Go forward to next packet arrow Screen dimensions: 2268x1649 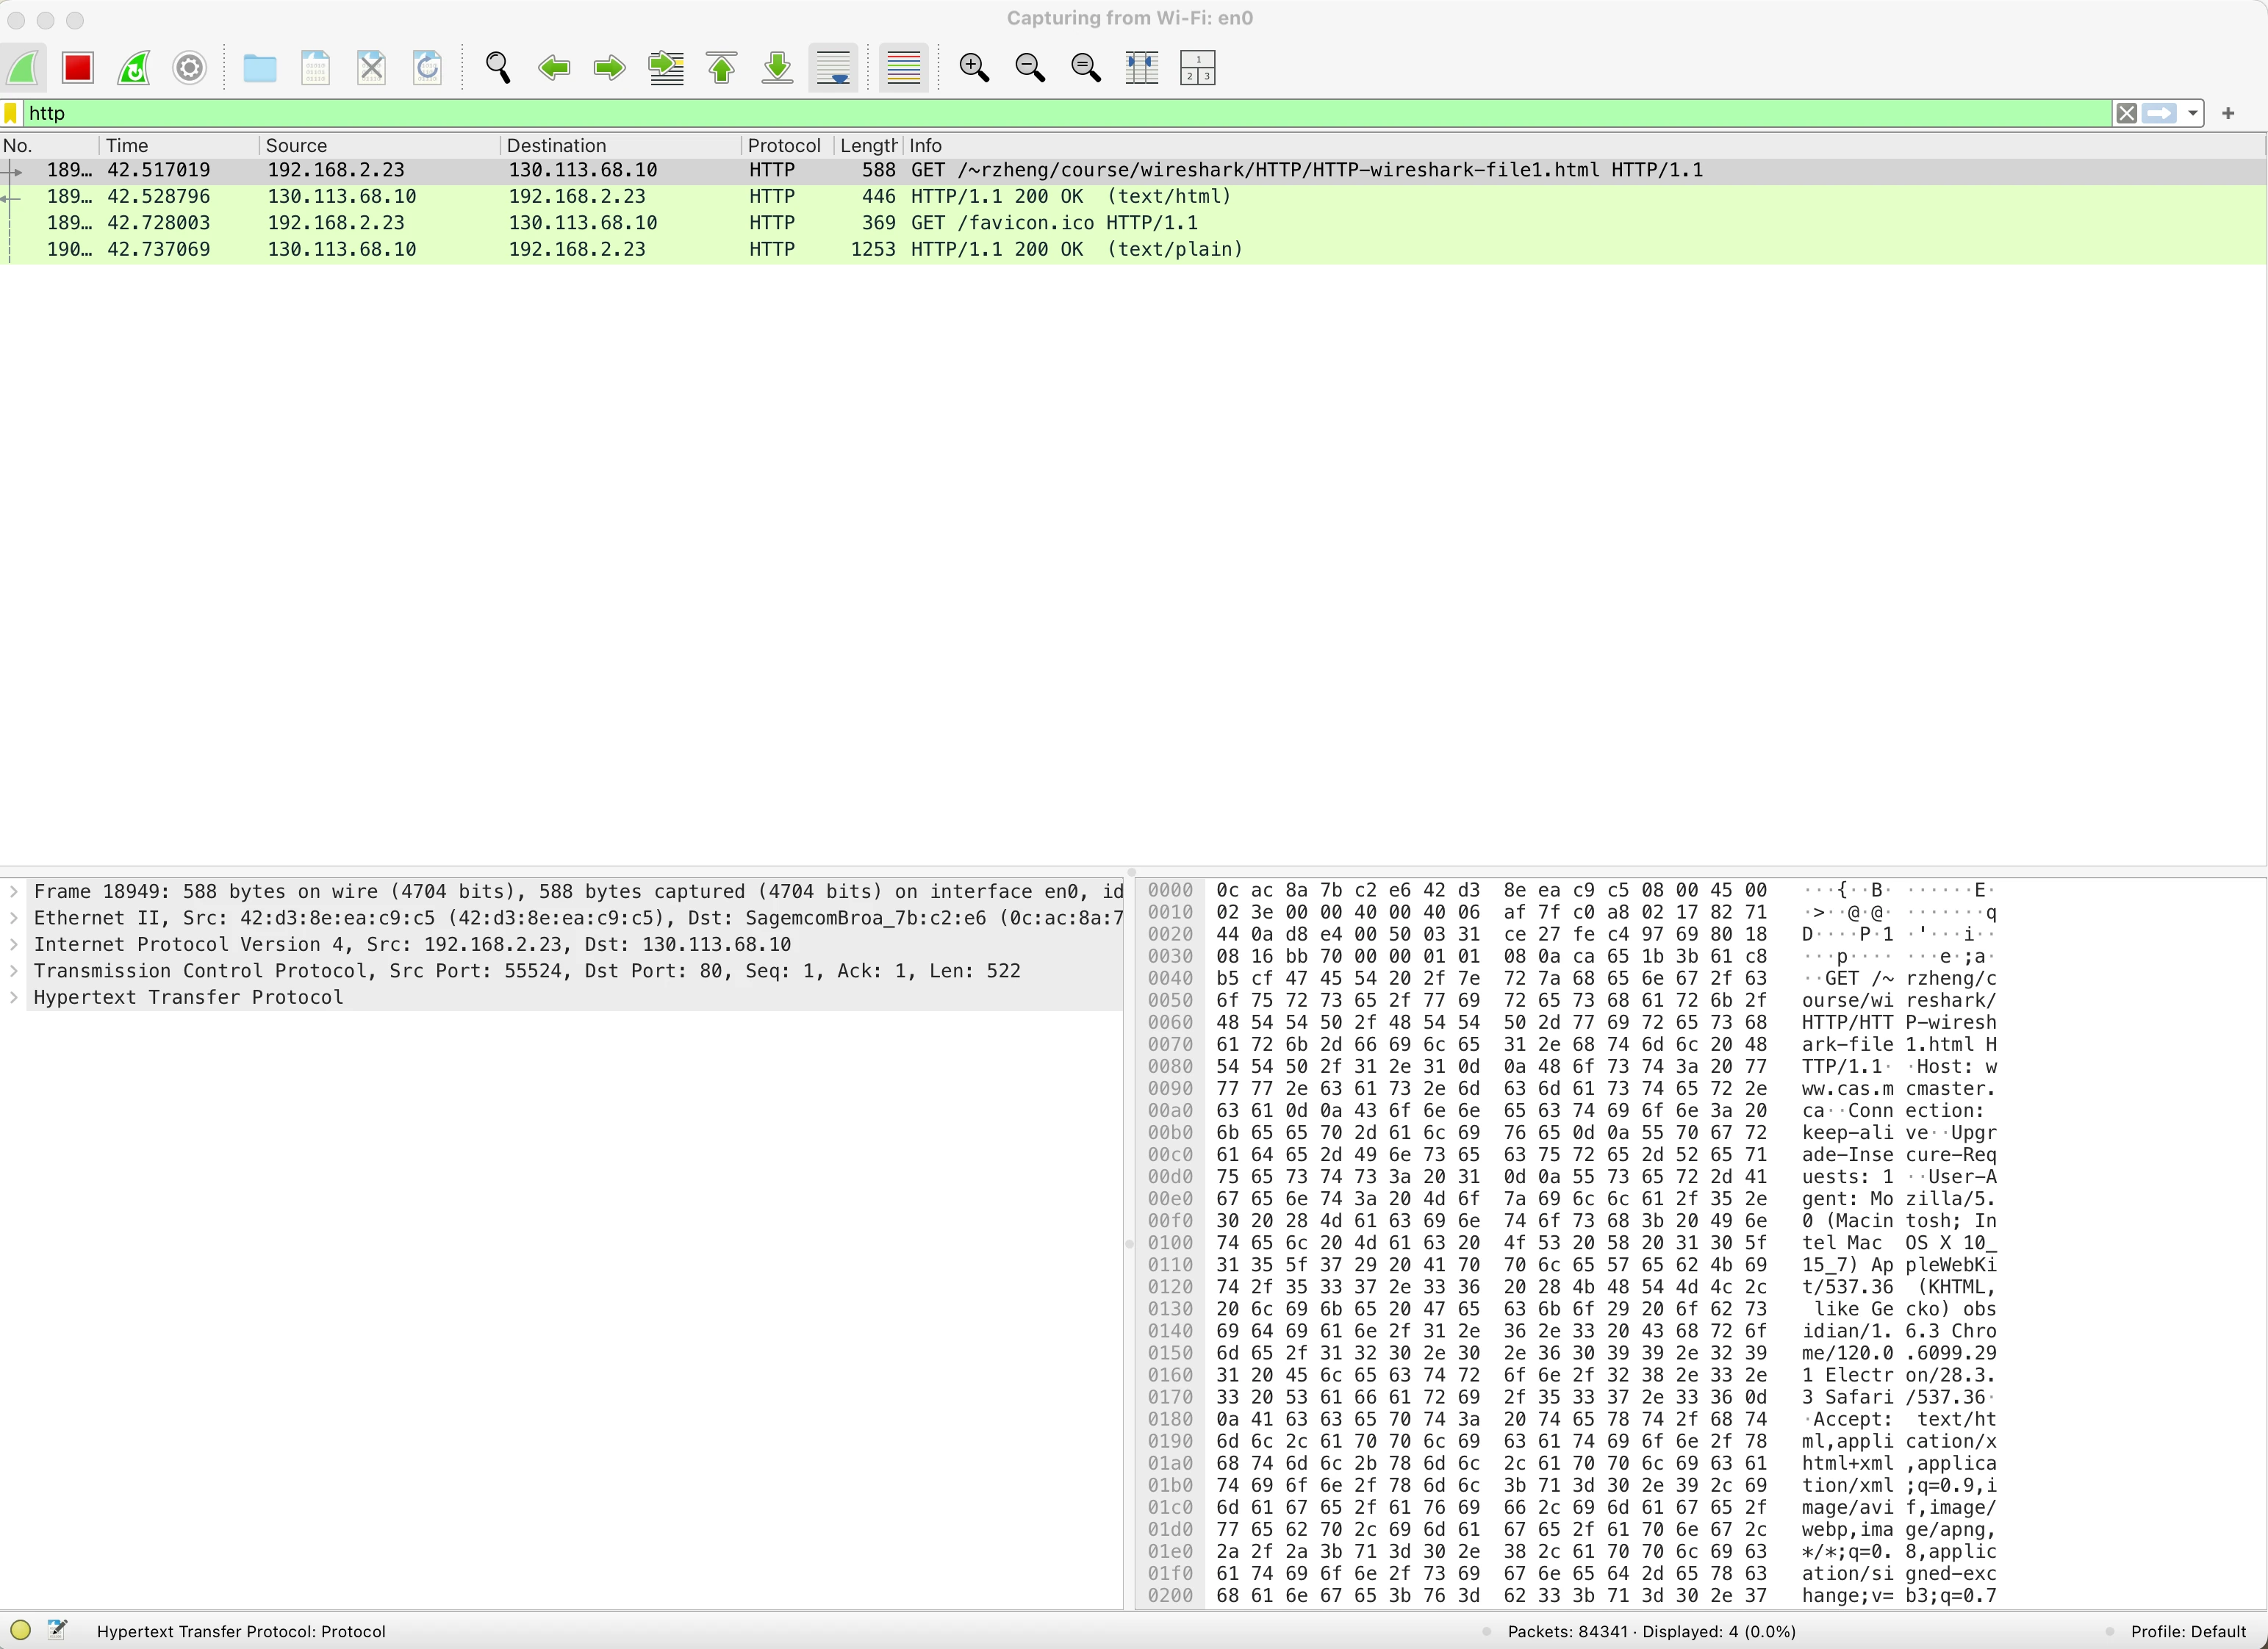[x=609, y=68]
